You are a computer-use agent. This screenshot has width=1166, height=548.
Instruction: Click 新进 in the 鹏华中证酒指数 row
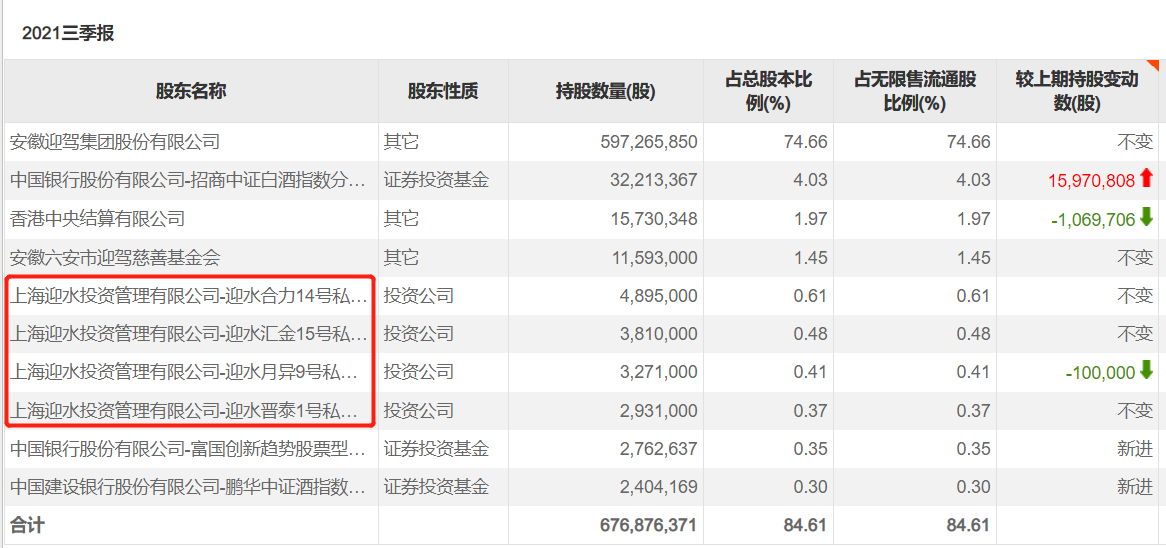tap(1136, 487)
